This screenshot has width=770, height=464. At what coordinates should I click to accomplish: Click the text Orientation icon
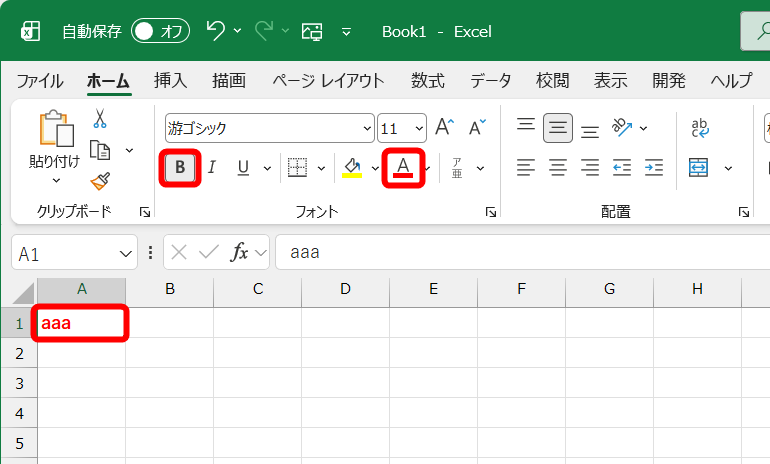(x=622, y=127)
